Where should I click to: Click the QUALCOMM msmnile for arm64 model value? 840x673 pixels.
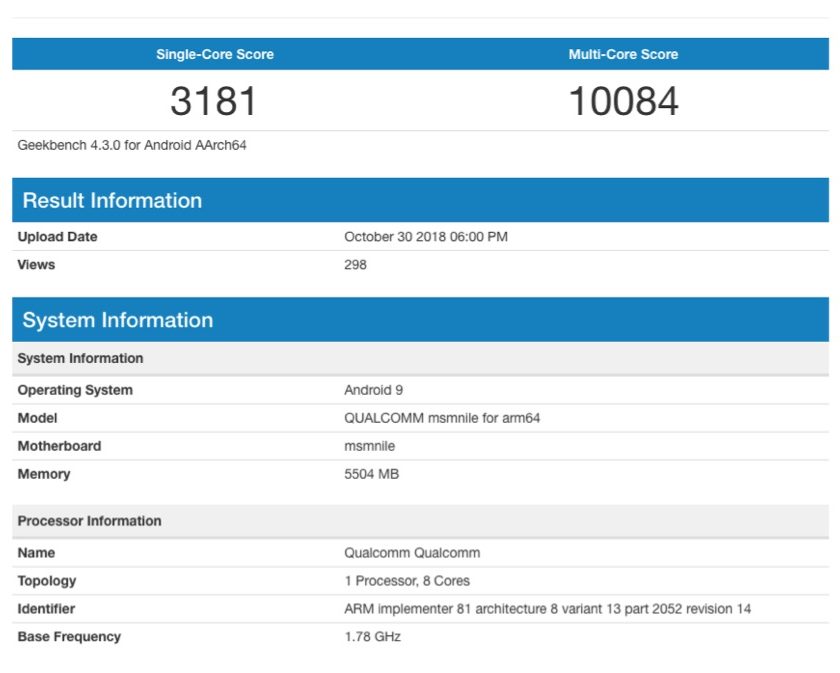coord(441,418)
